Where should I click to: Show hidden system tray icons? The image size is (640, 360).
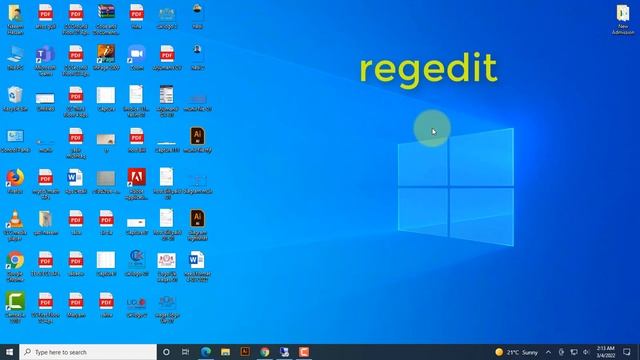click(x=548, y=352)
